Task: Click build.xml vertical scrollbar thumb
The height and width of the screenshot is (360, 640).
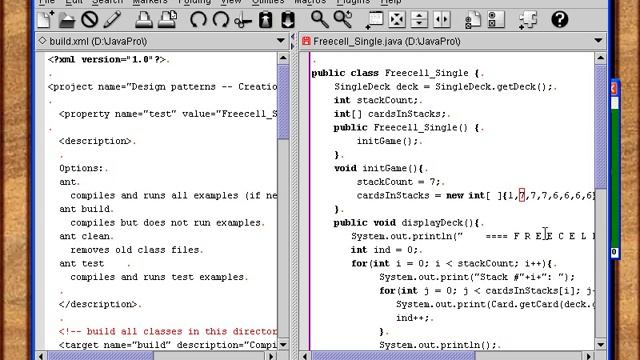Action: tap(283, 102)
